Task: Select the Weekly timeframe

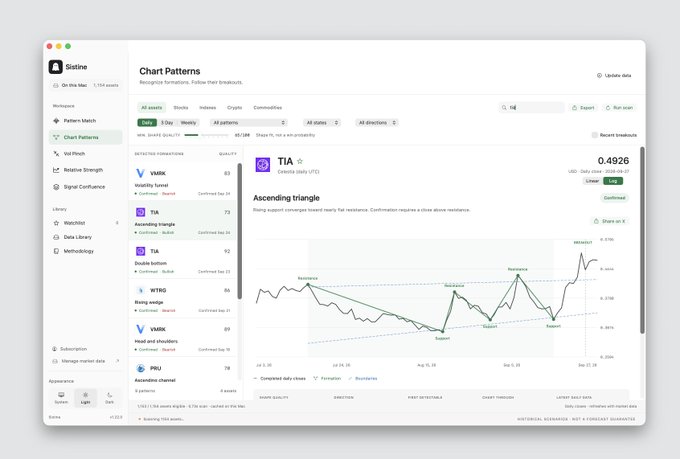Action: click(x=188, y=123)
